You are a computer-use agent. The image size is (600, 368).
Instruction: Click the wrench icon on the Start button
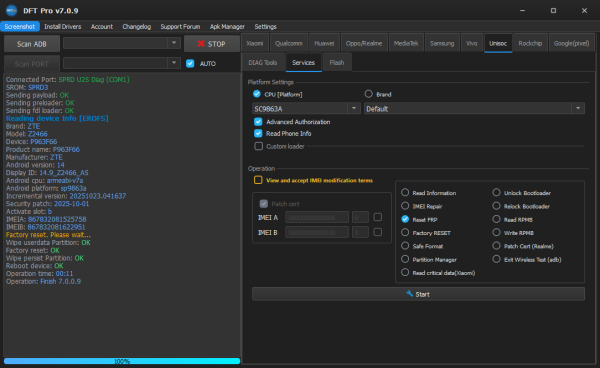click(x=409, y=294)
